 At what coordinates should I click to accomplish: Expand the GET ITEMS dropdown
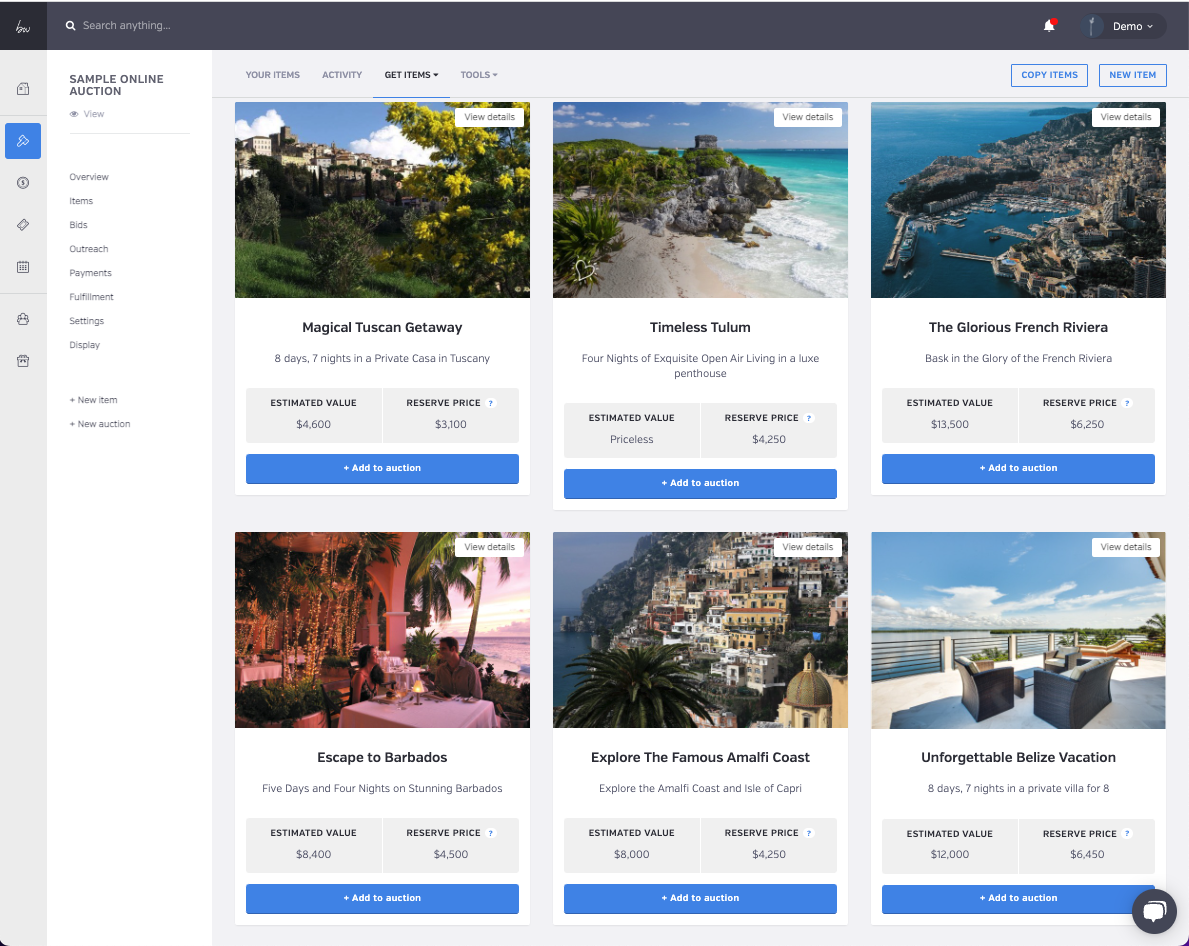click(411, 74)
